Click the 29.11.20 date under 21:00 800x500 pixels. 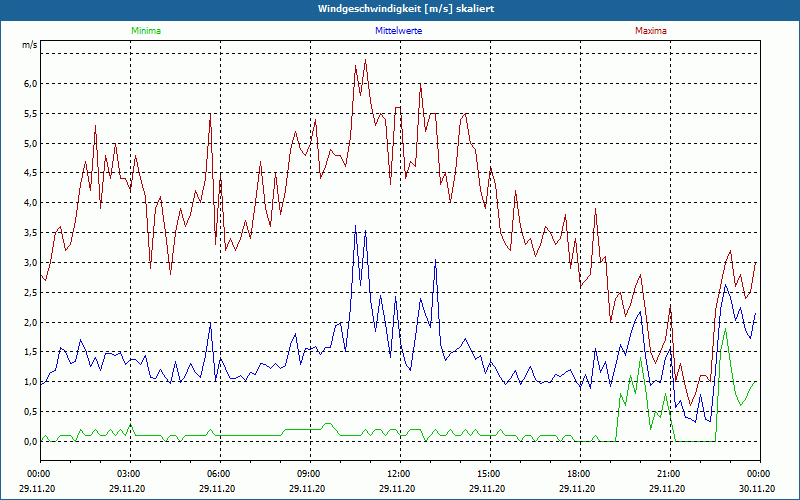click(667, 488)
